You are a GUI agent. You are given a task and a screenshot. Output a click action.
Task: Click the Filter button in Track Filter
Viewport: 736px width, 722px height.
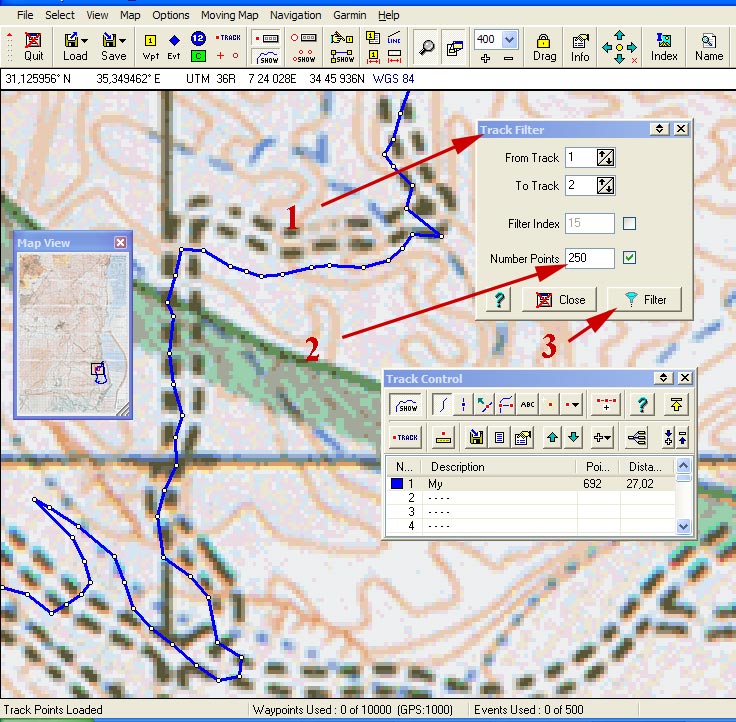(644, 300)
